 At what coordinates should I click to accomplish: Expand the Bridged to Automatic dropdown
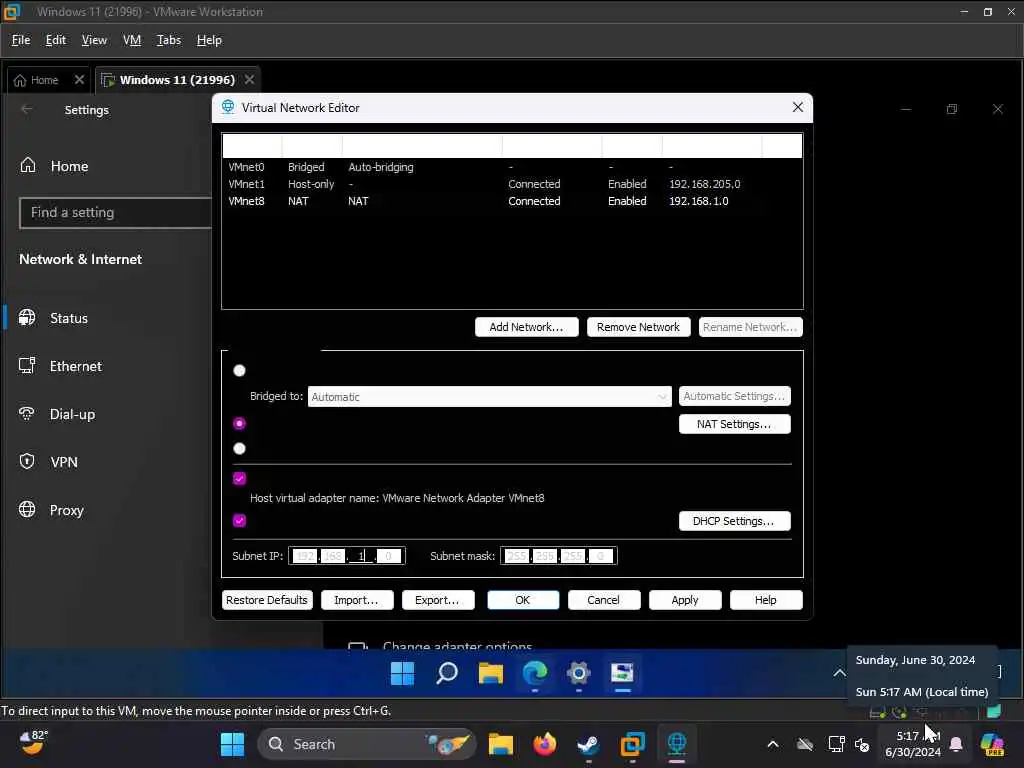tap(489, 396)
